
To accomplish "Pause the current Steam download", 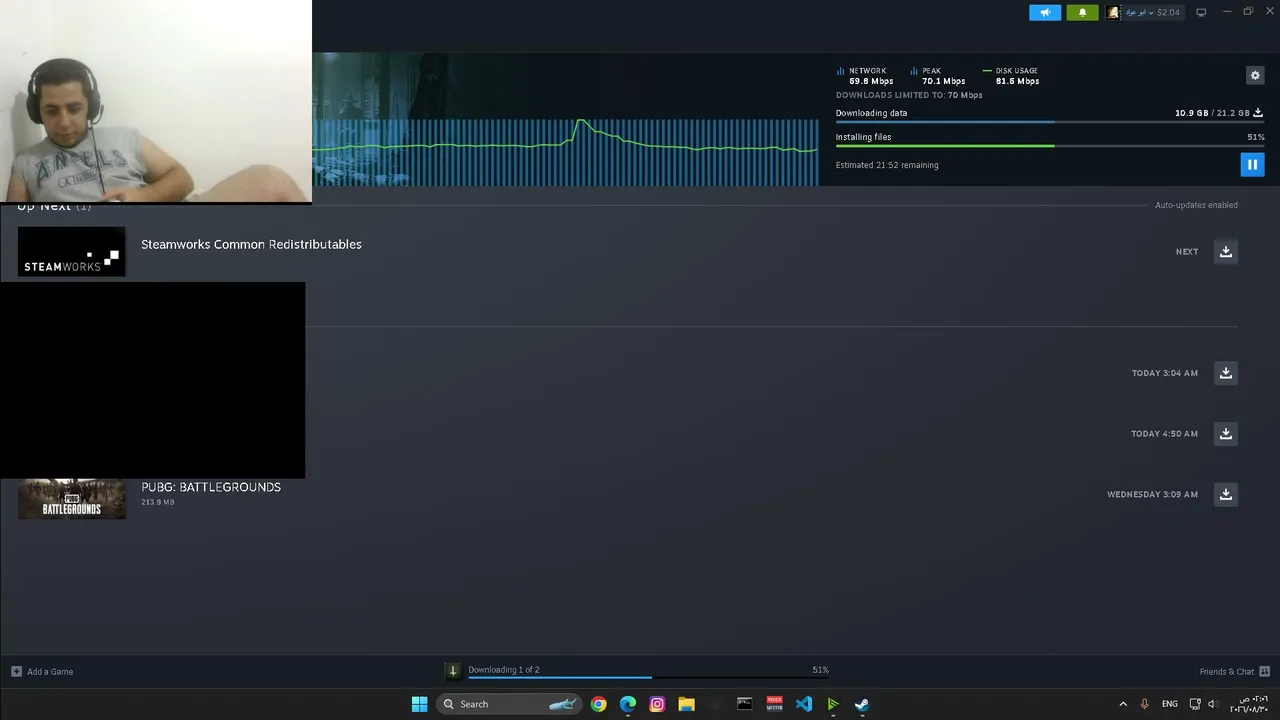I will (x=1252, y=164).
